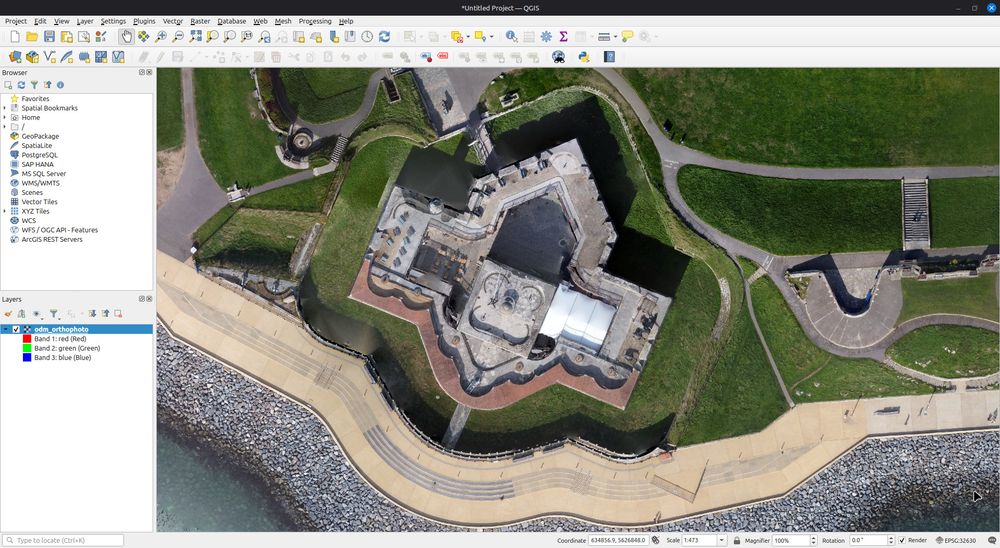This screenshot has height=548, width=1000.
Task: Open the Python Console icon
Action: 583,57
